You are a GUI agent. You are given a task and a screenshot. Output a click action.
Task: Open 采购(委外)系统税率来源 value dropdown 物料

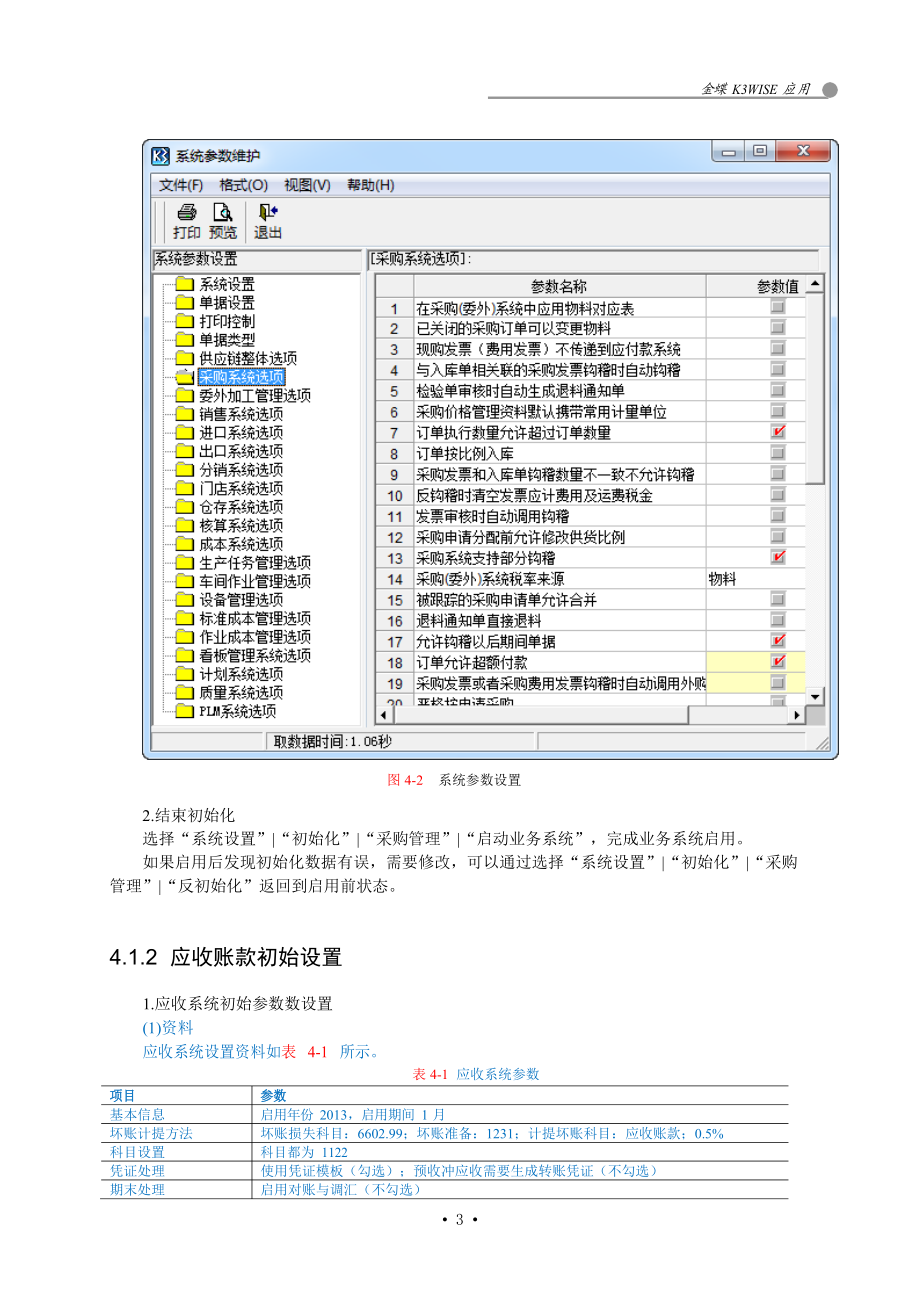coord(756,578)
